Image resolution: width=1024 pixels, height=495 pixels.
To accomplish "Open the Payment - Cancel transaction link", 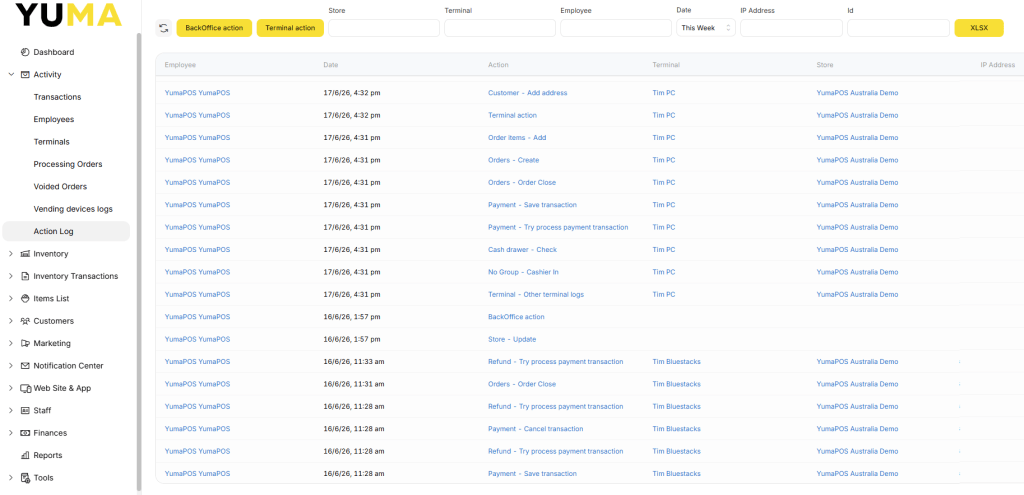I will tap(536, 429).
